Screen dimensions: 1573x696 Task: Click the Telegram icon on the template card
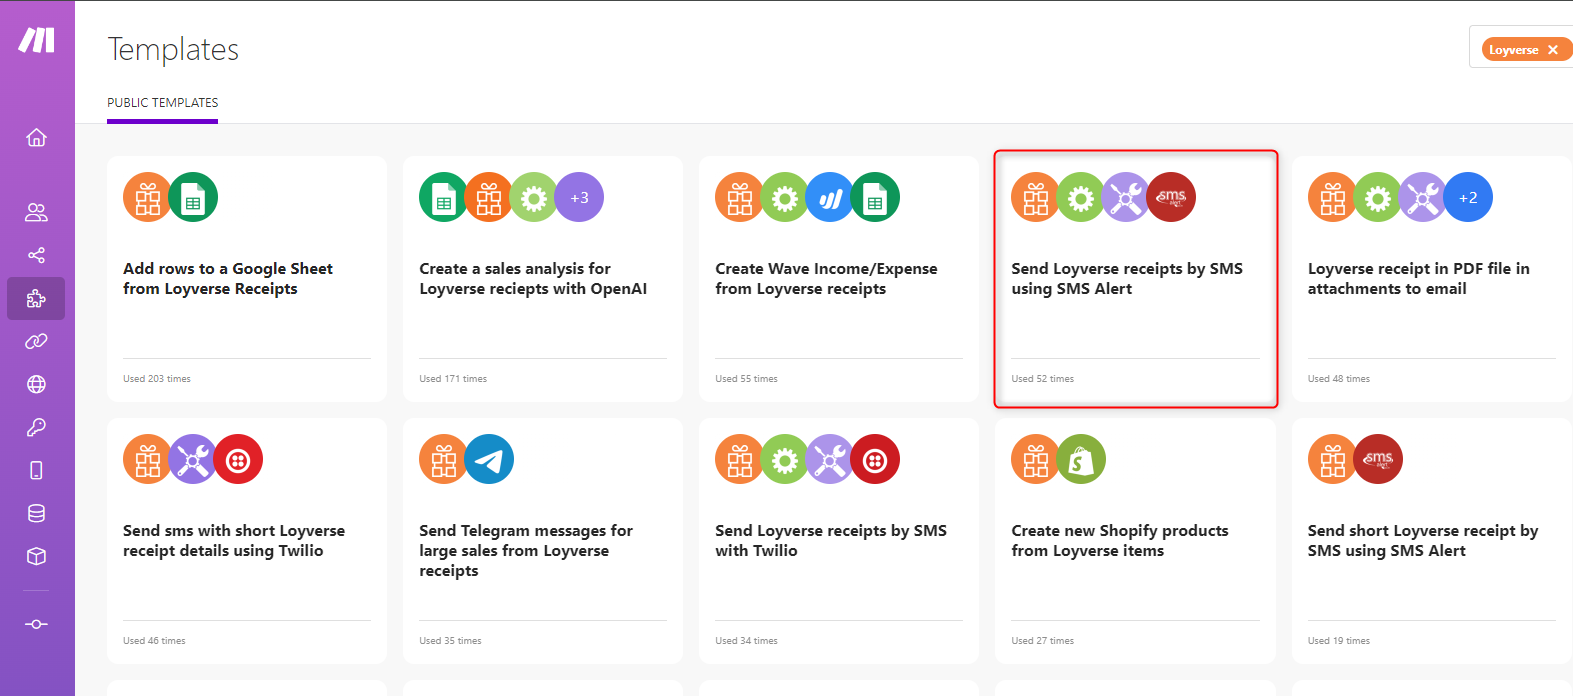pyautogui.click(x=489, y=459)
